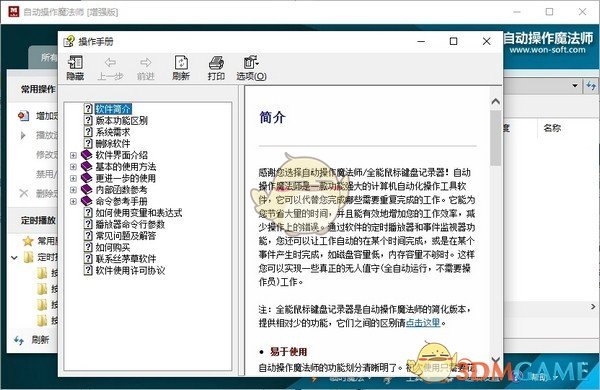The width and height of the screenshot is (600, 390).
Task: Follow the 点击这里 hyperlink in help text
Action: tap(423, 323)
